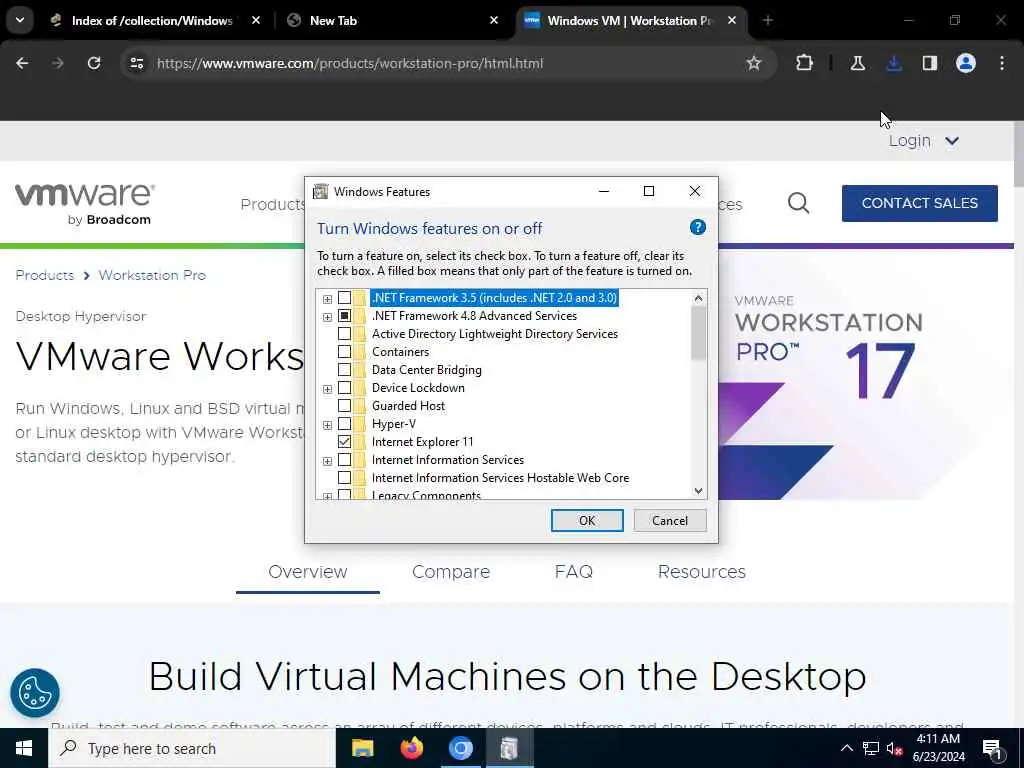Check Active Directory Lightweight Directory Services
Viewport: 1024px width, 768px height.
[x=344, y=334]
